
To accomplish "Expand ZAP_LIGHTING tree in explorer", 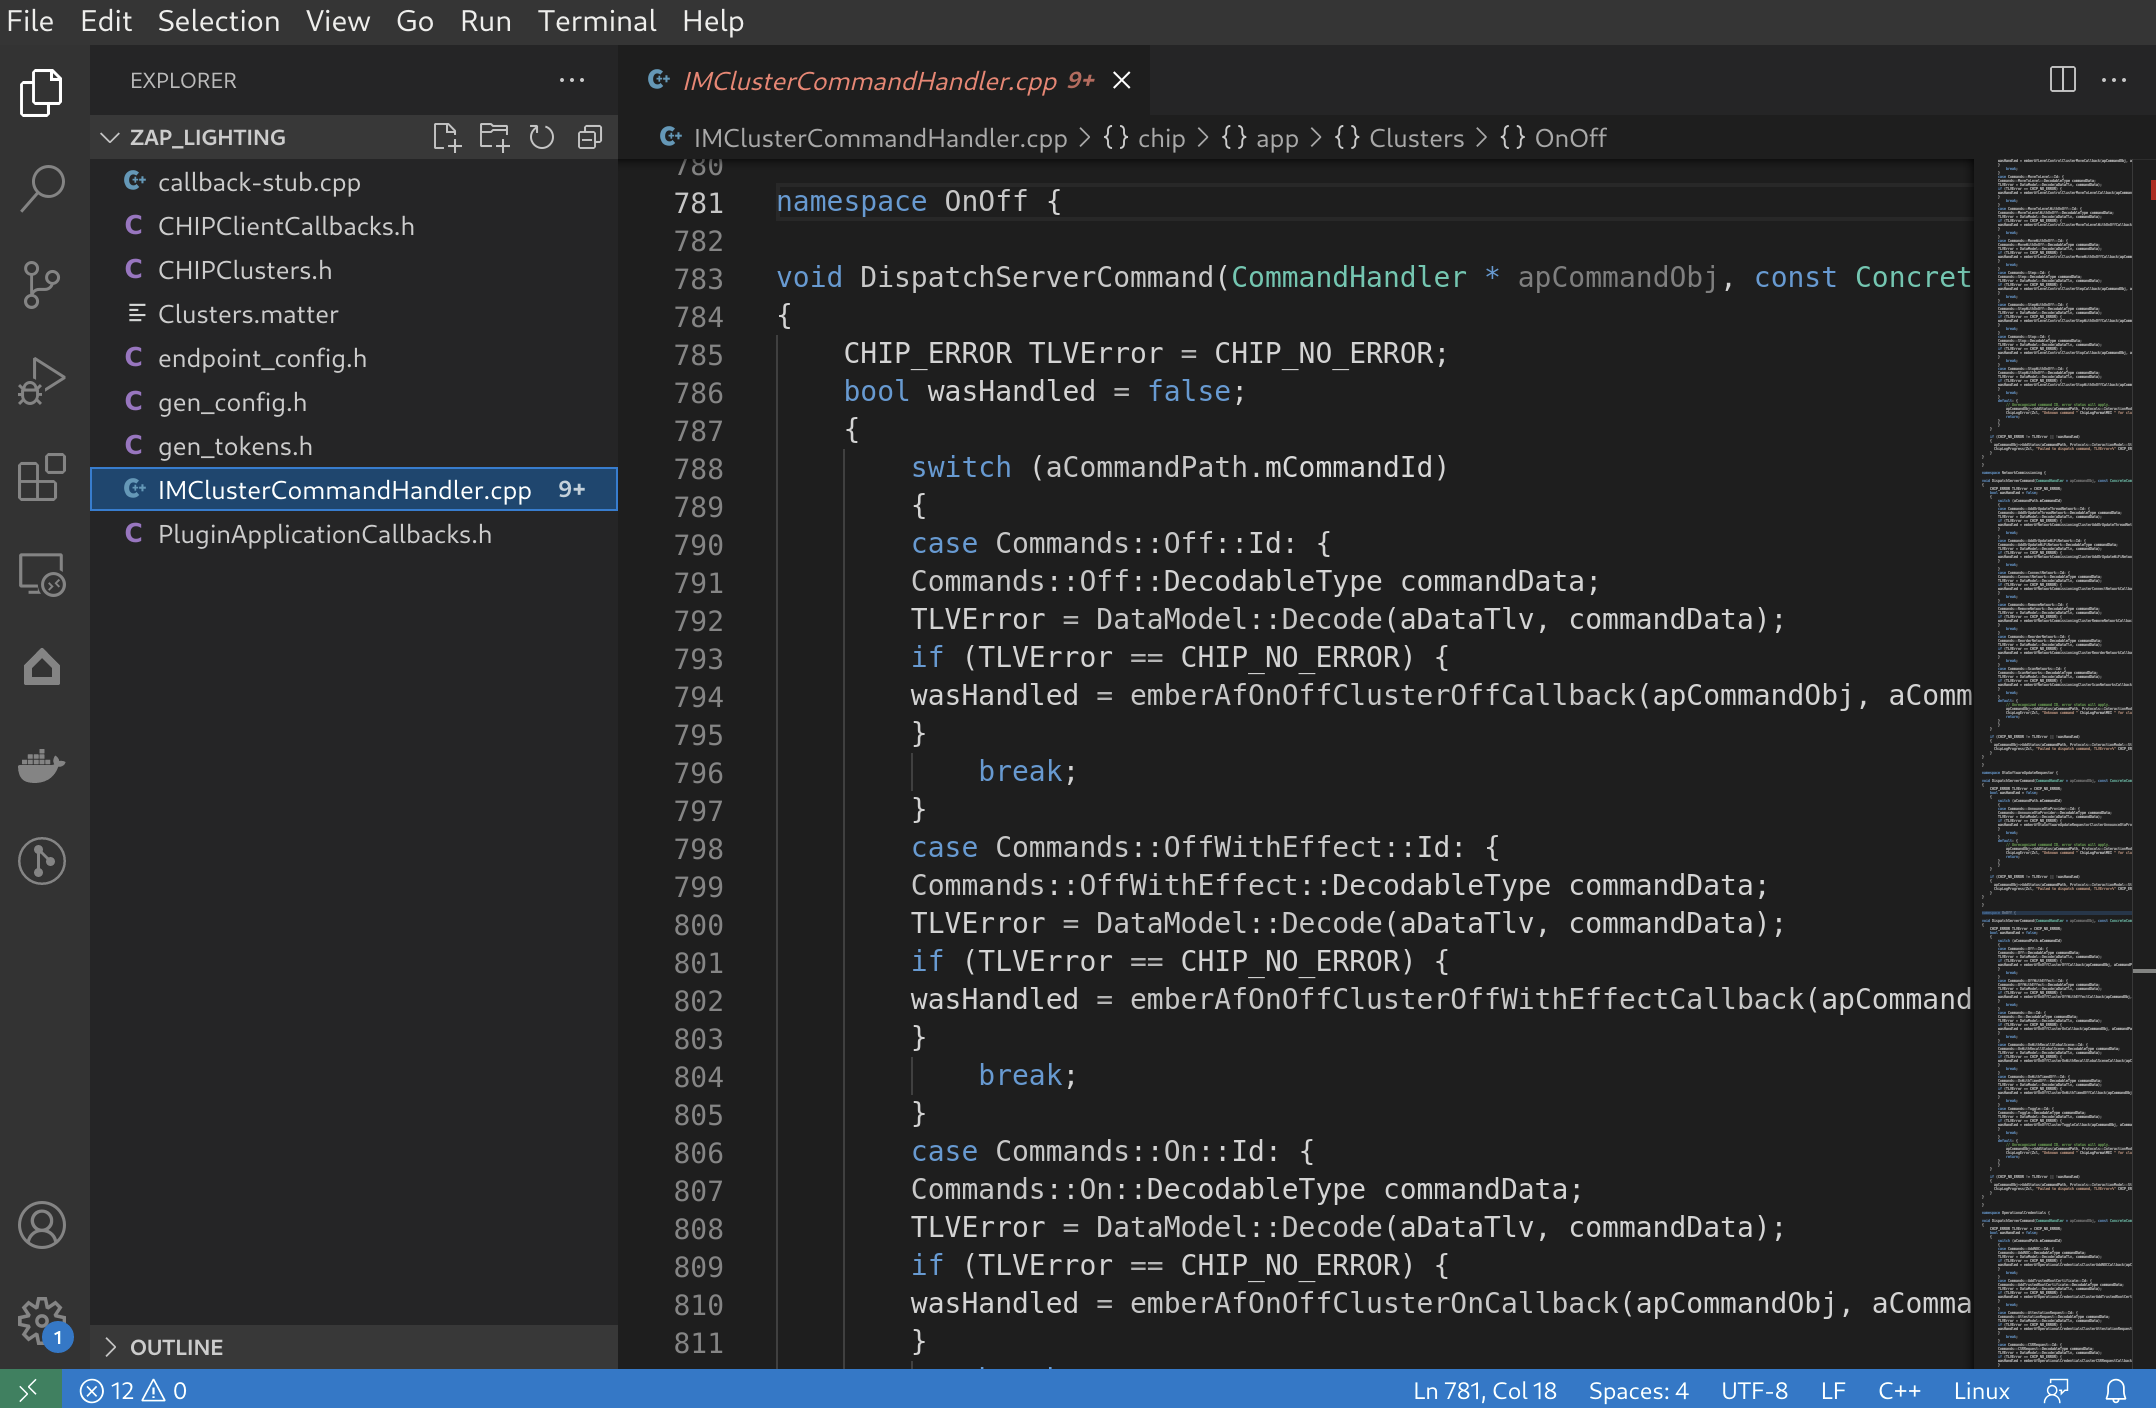I will [113, 137].
